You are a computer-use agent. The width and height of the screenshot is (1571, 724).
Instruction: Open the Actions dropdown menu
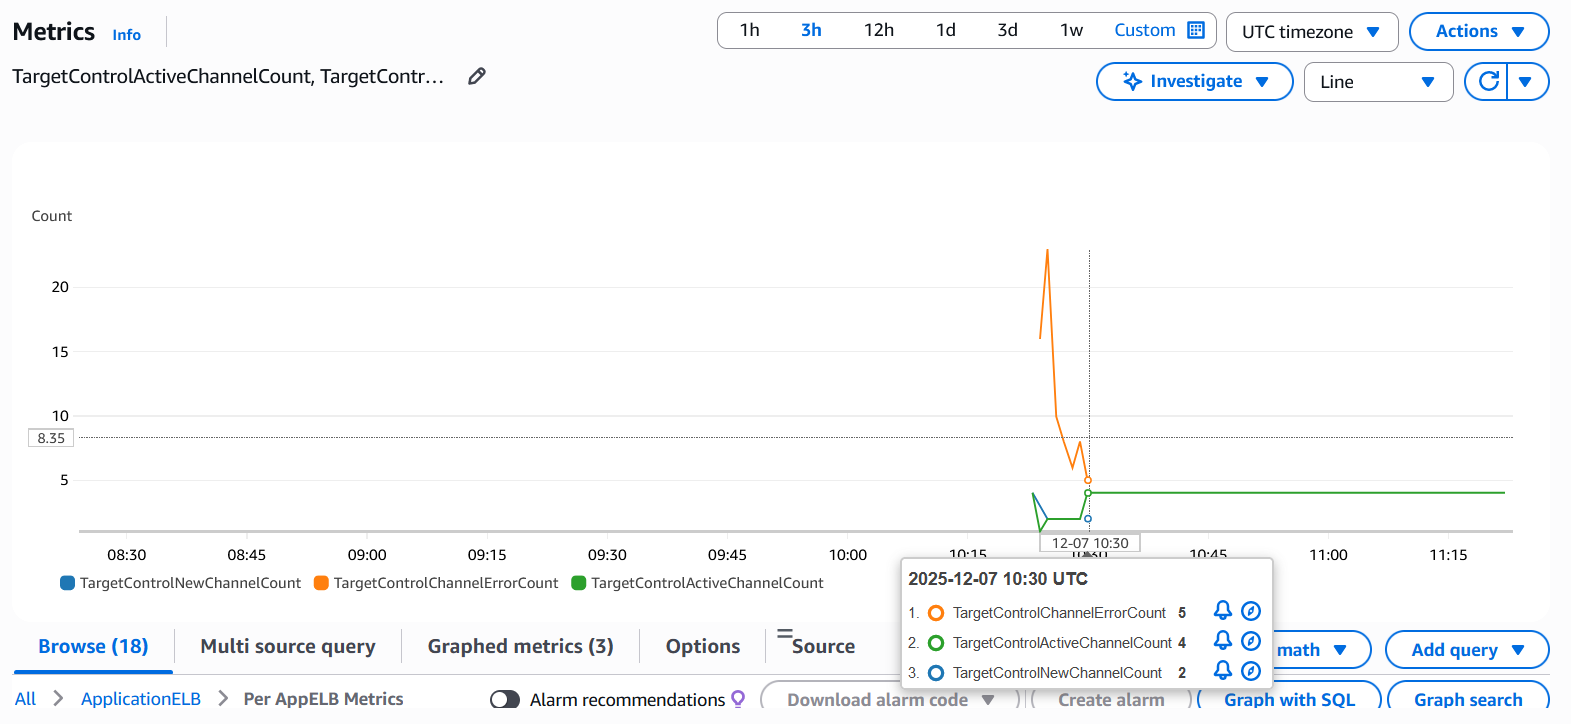point(1479,31)
